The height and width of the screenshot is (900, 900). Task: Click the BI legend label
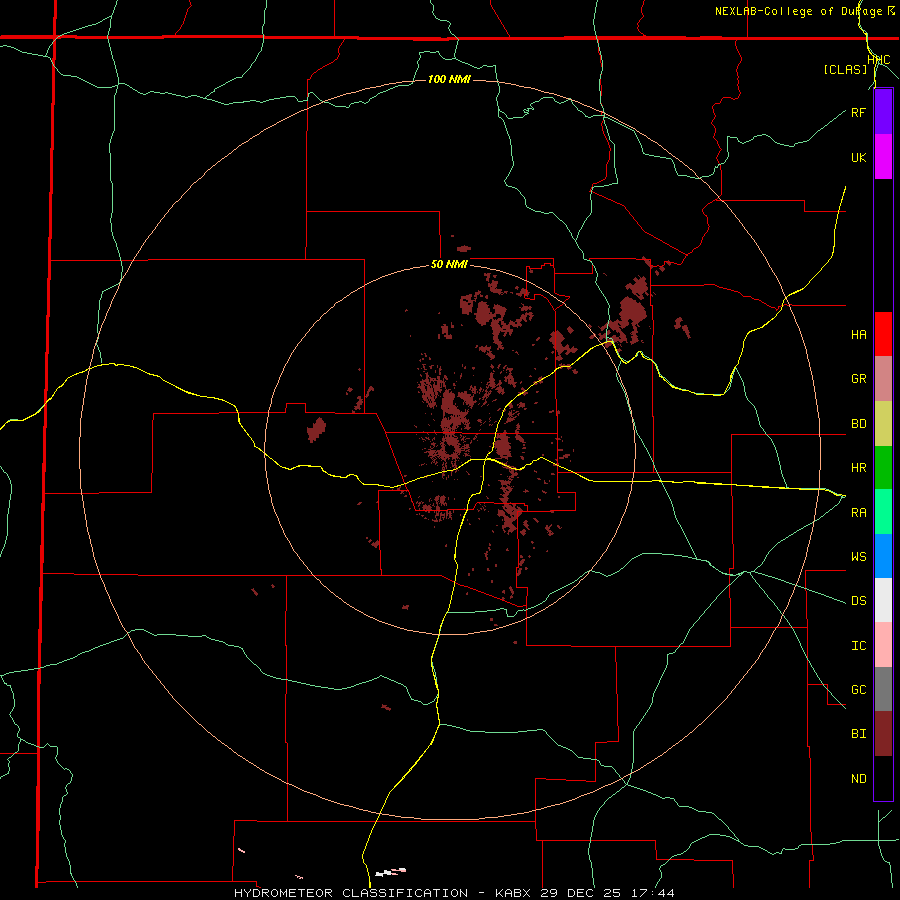(859, 734)
